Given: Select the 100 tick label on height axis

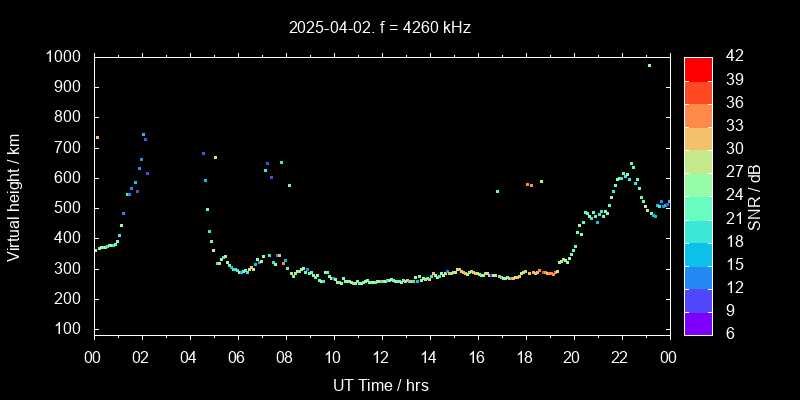Looking at the screenshot, I should click(69, 329).
